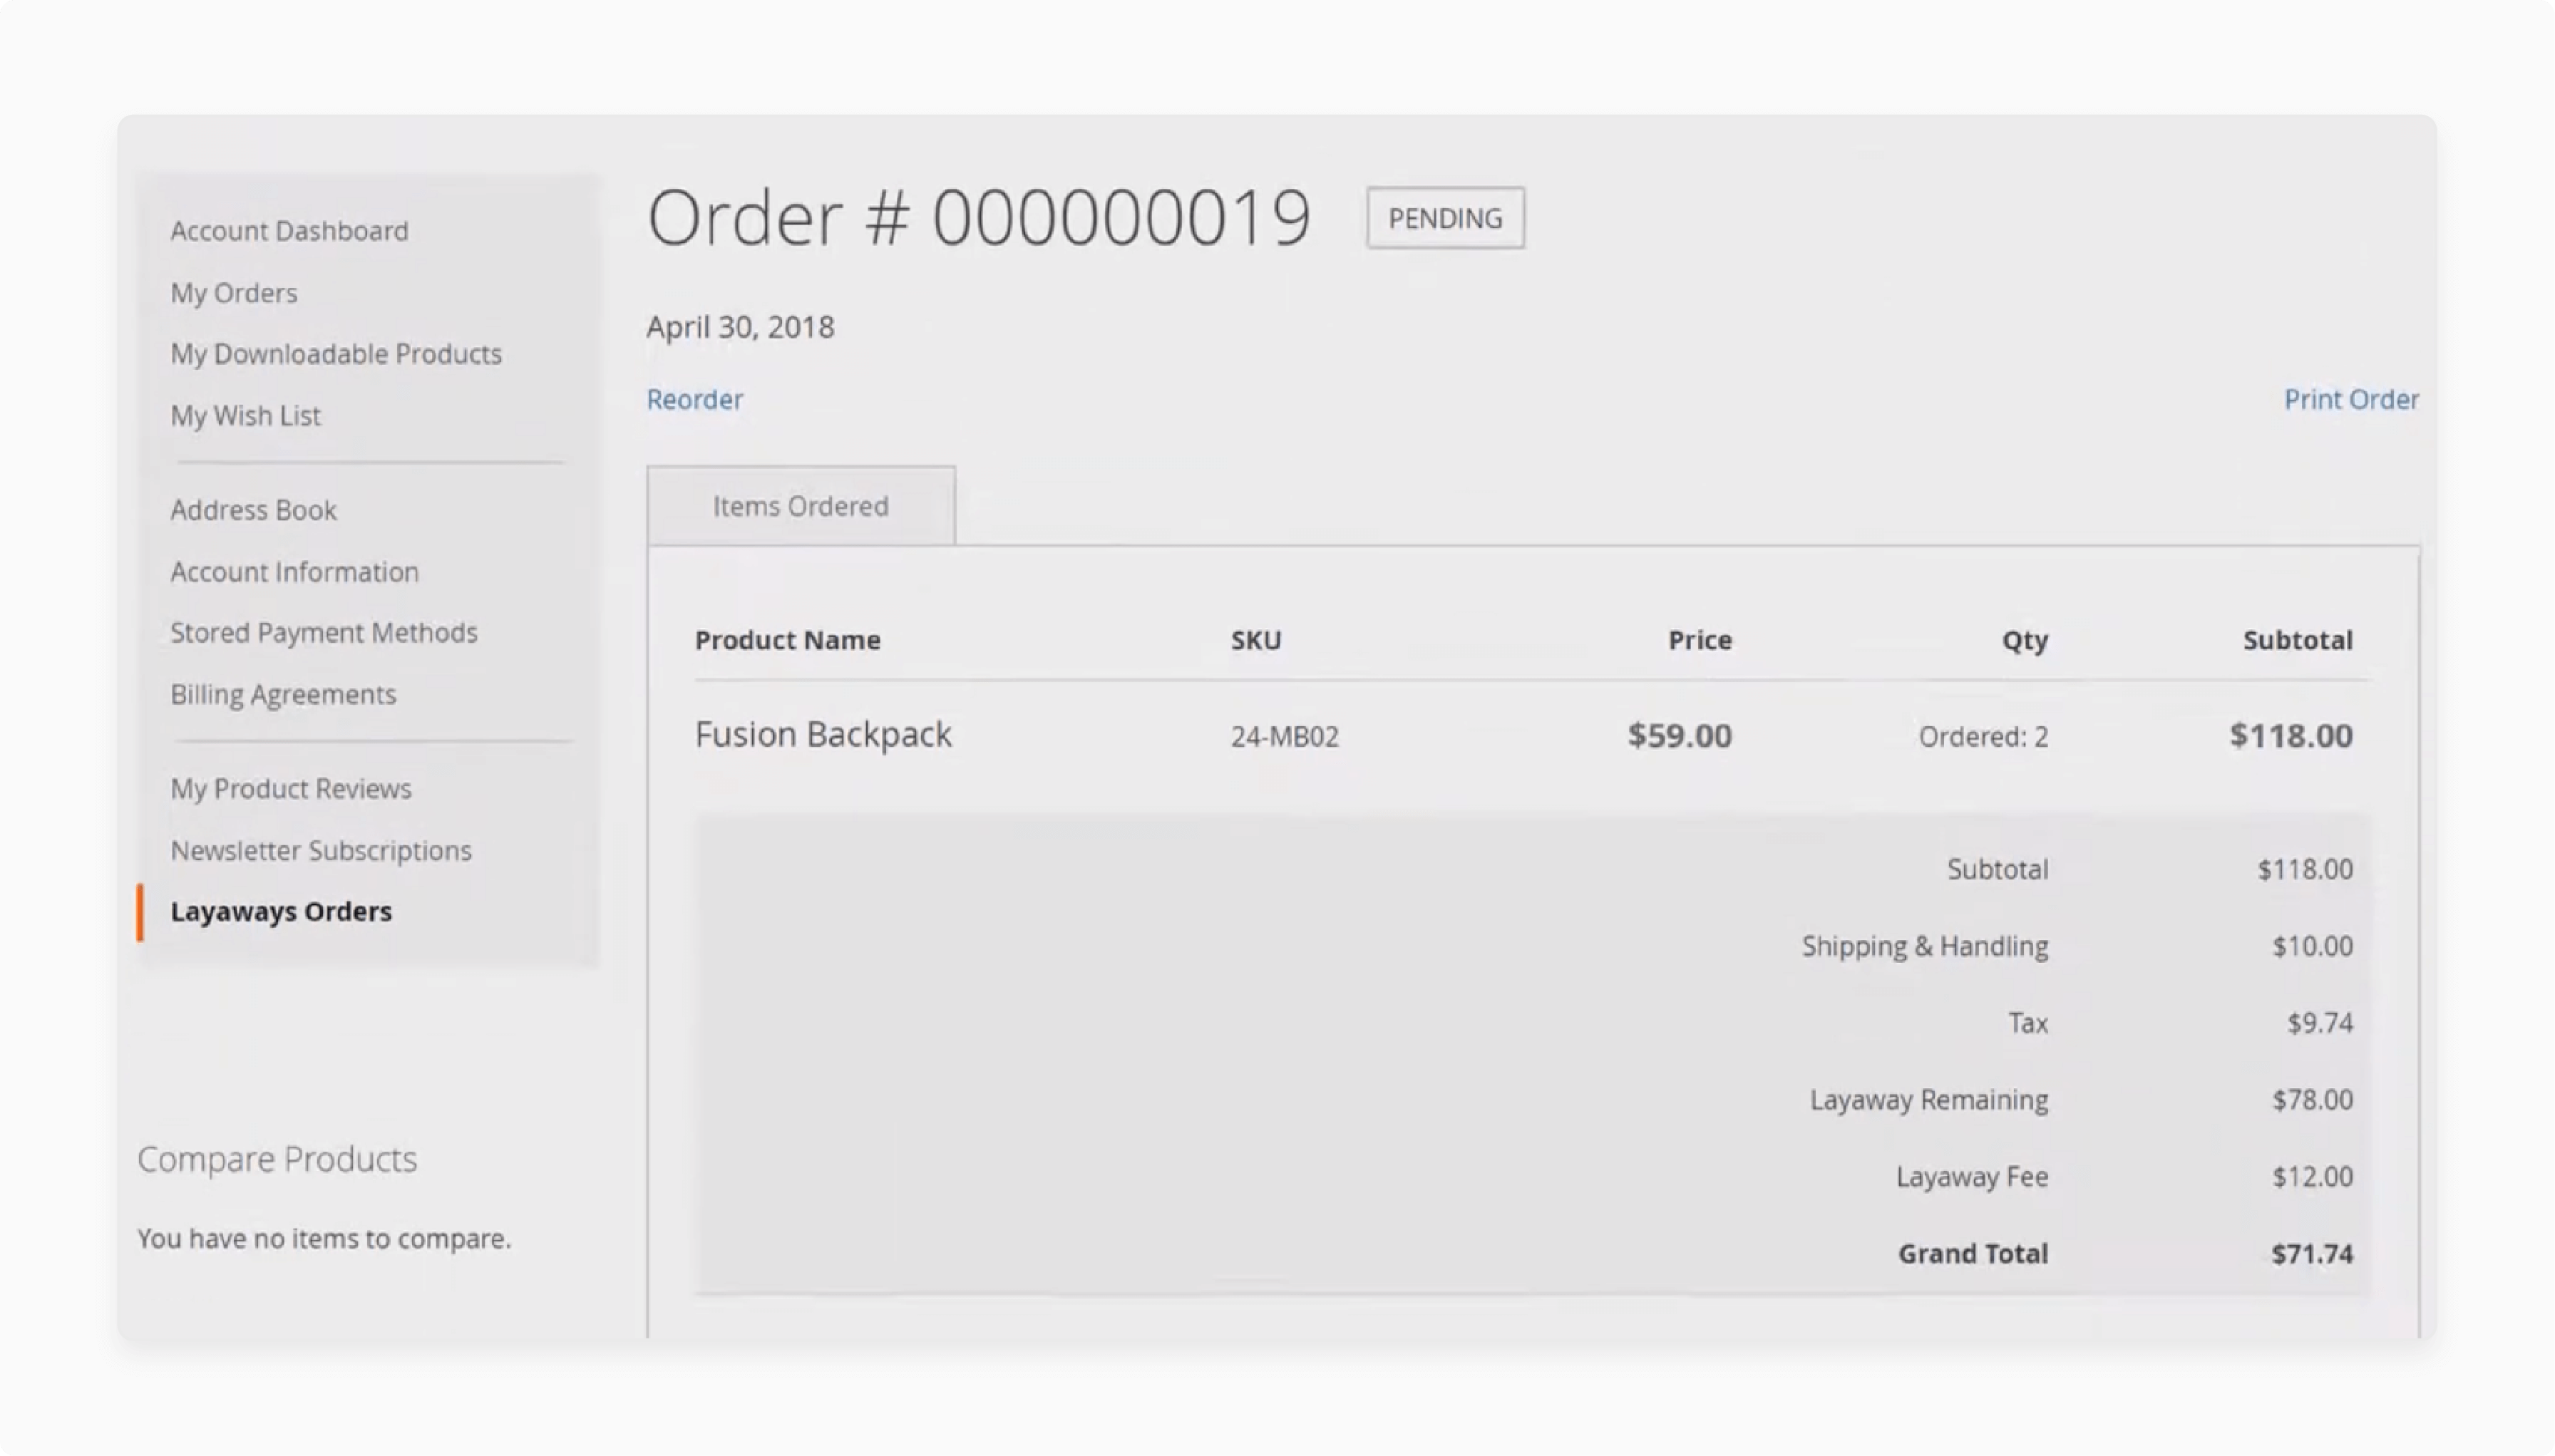
Task: Click the $59.00 item price
Action: coord(1680,736)
